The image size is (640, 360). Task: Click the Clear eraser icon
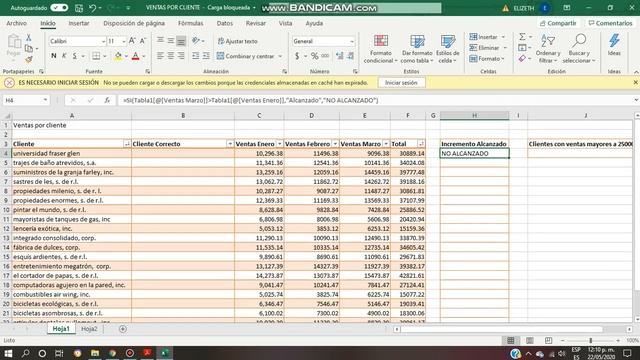[522, 59]
